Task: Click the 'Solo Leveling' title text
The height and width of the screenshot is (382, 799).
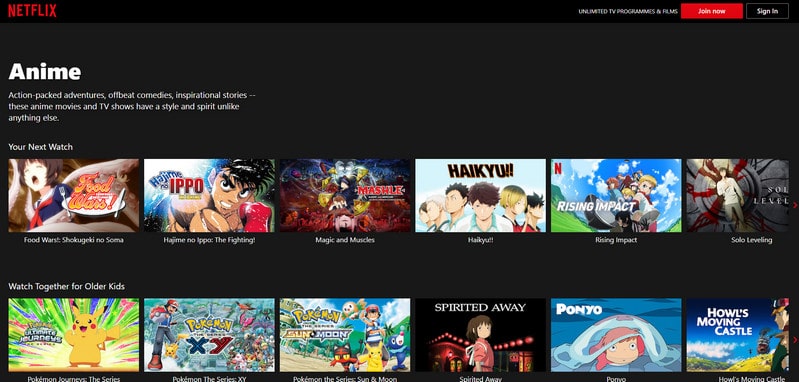Action: click(751, 240)
